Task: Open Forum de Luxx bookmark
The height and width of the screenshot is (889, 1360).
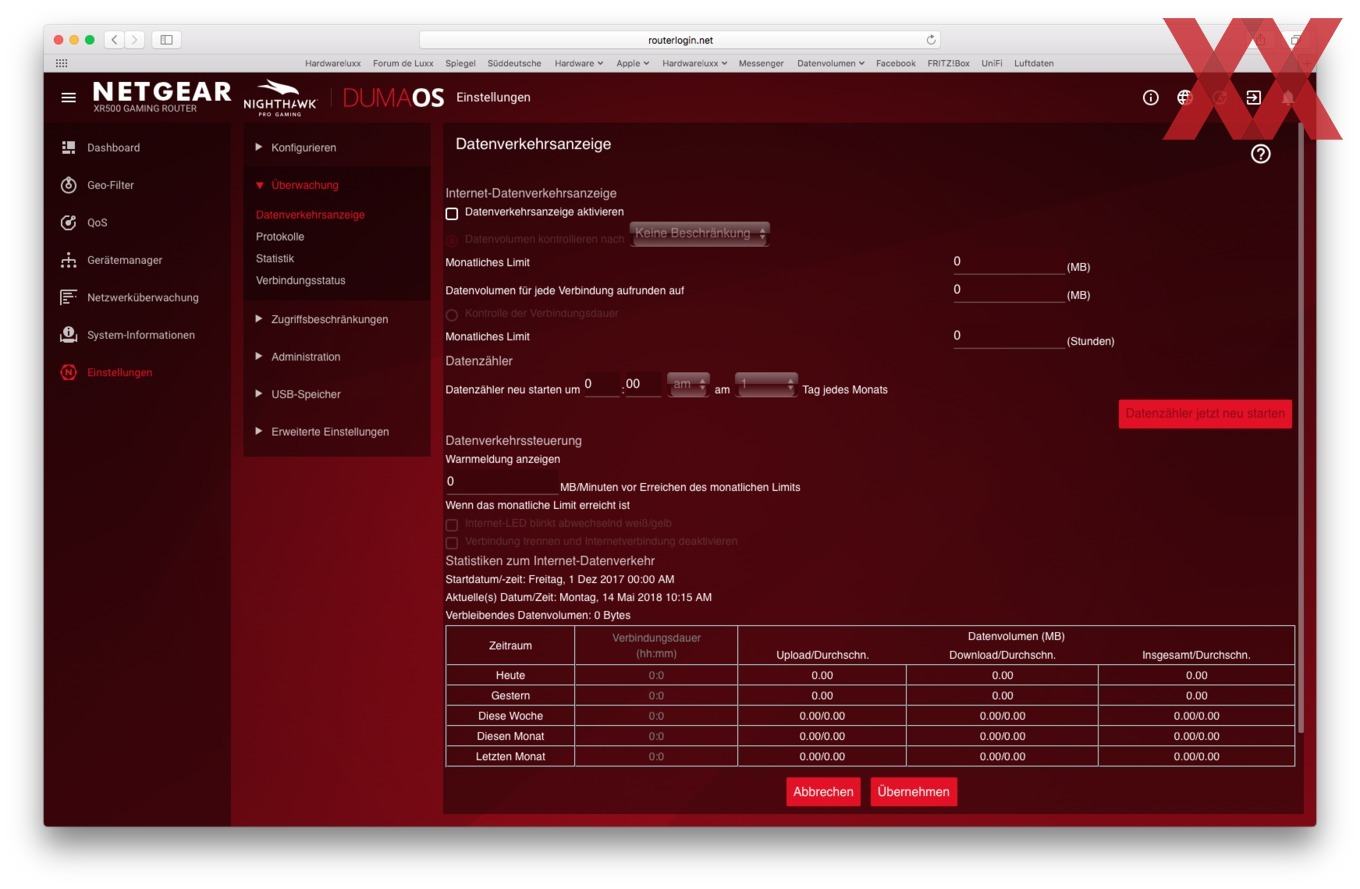Action: 403,63
